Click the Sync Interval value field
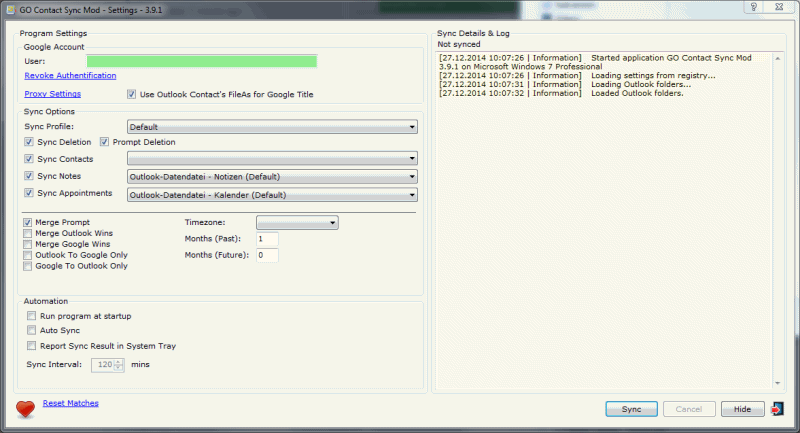The image size is (800, 433). coord(104,365)
